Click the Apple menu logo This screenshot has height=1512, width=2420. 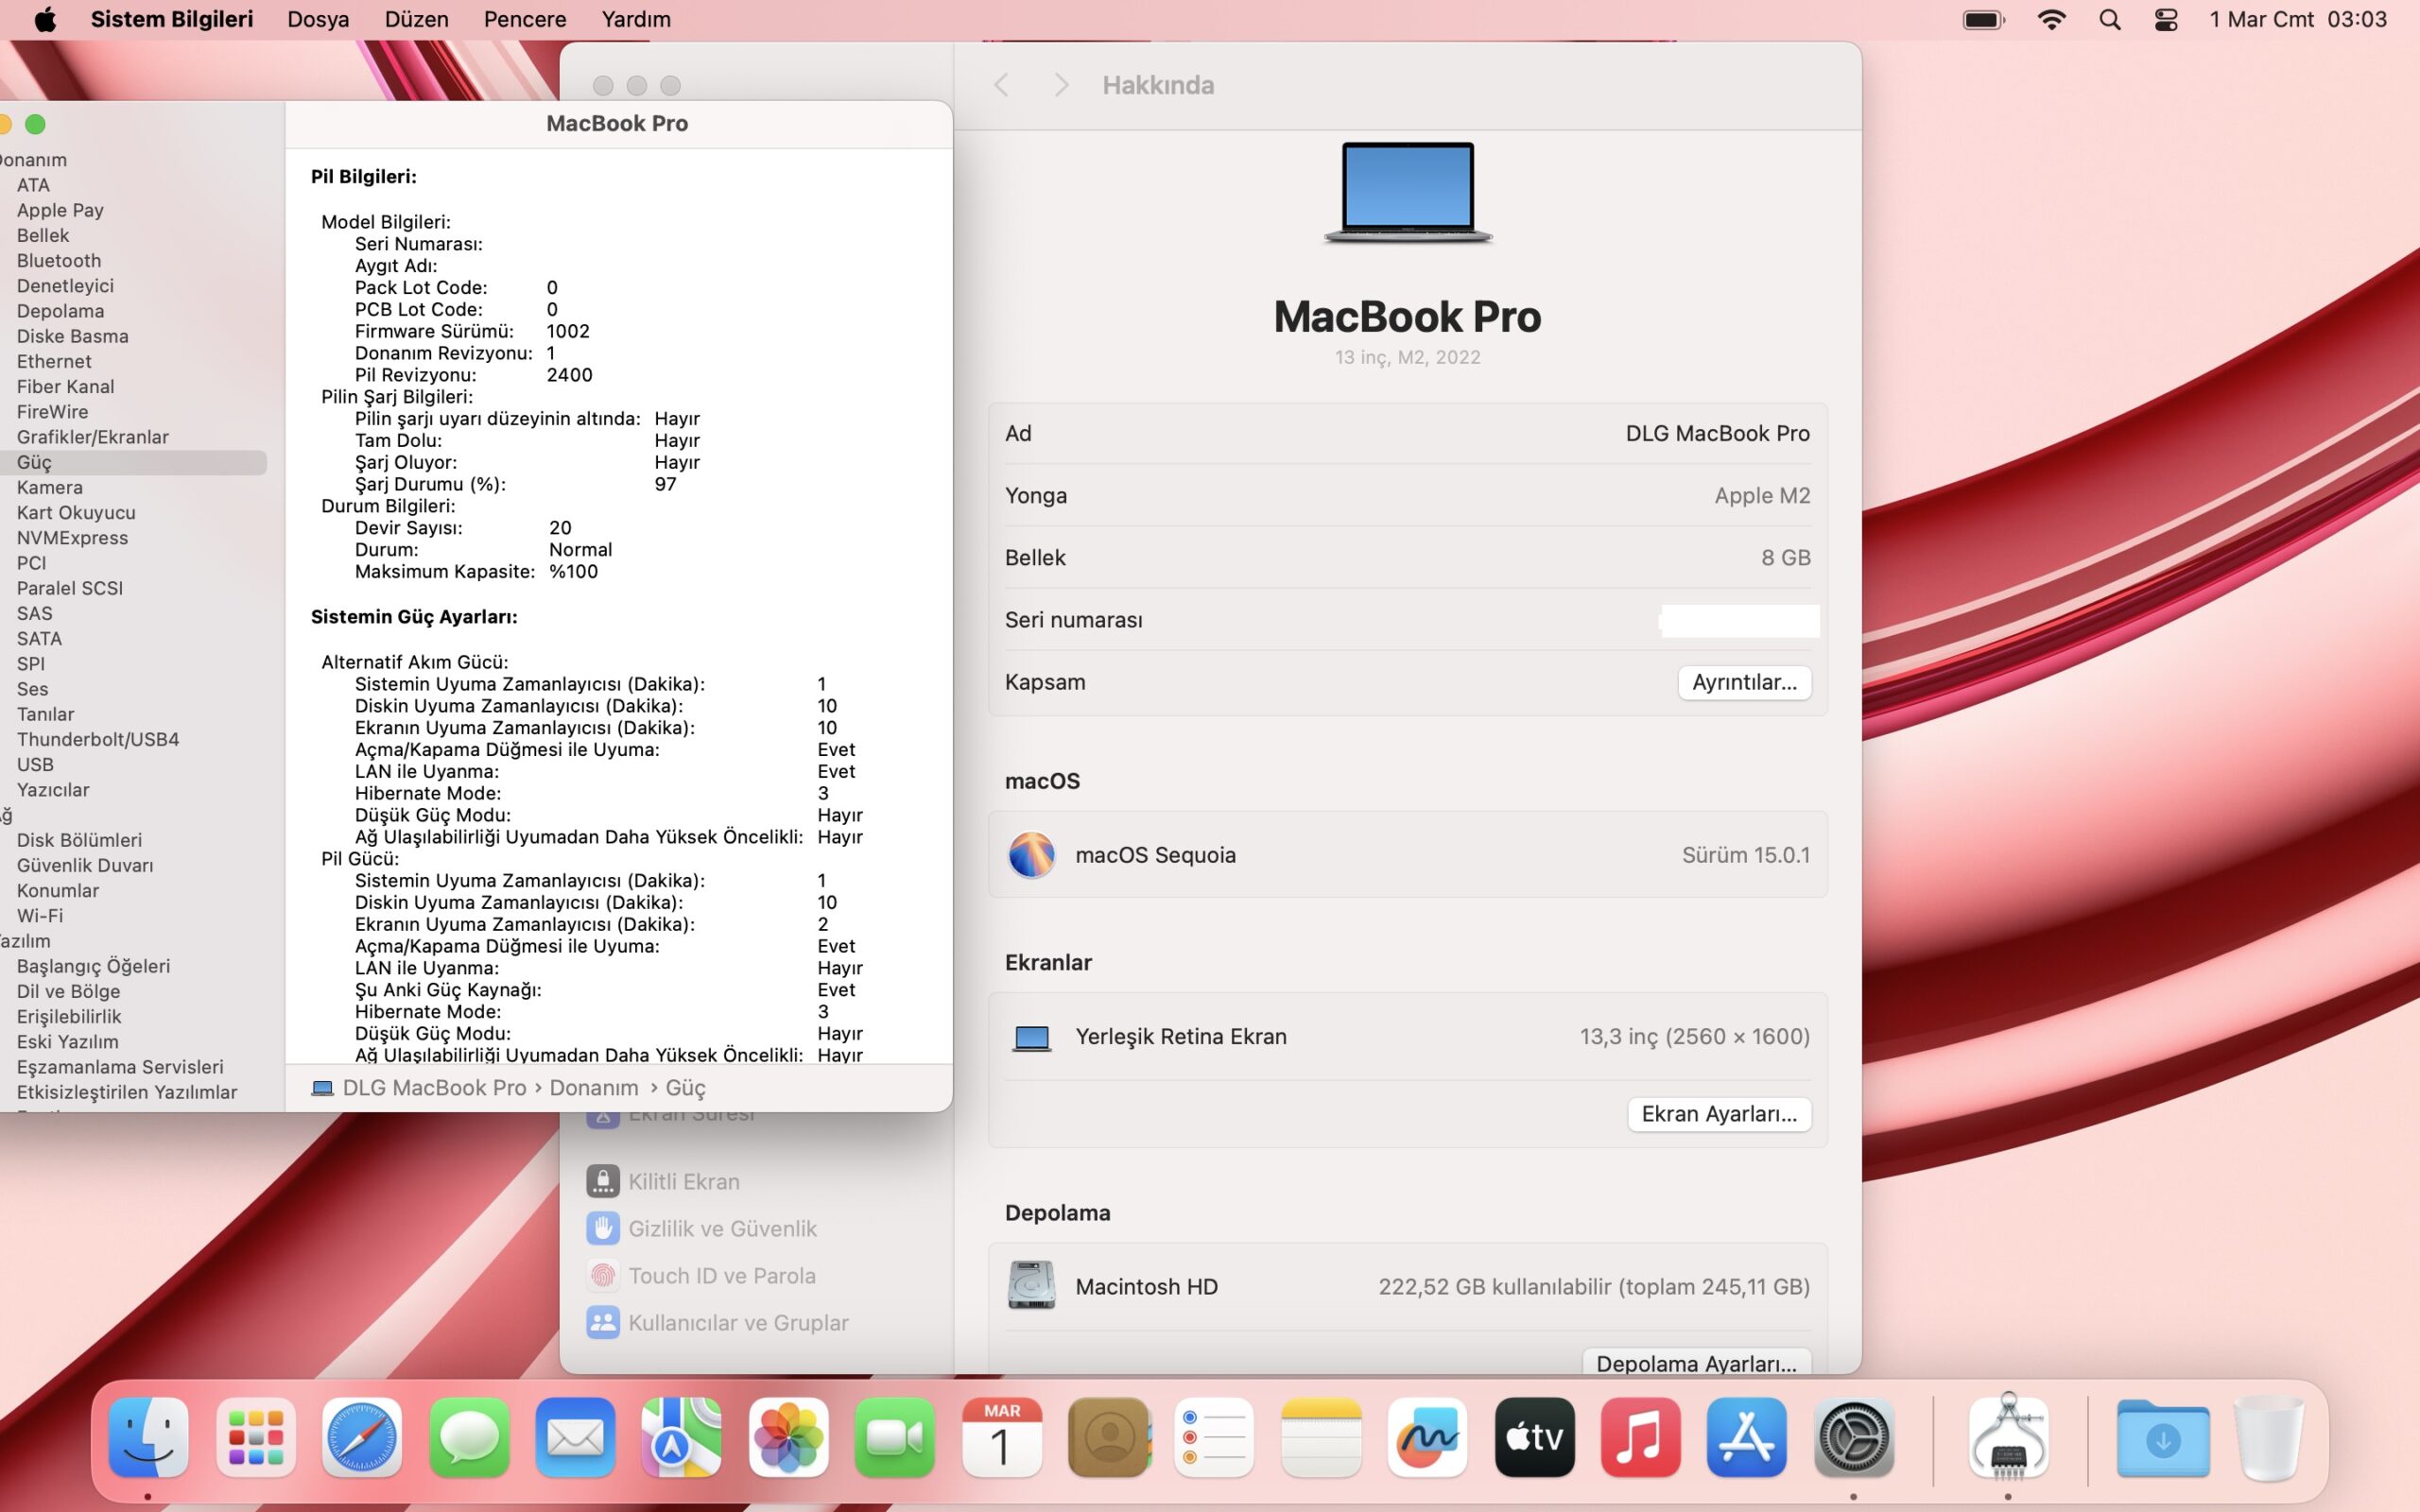(x=45, y=19)
